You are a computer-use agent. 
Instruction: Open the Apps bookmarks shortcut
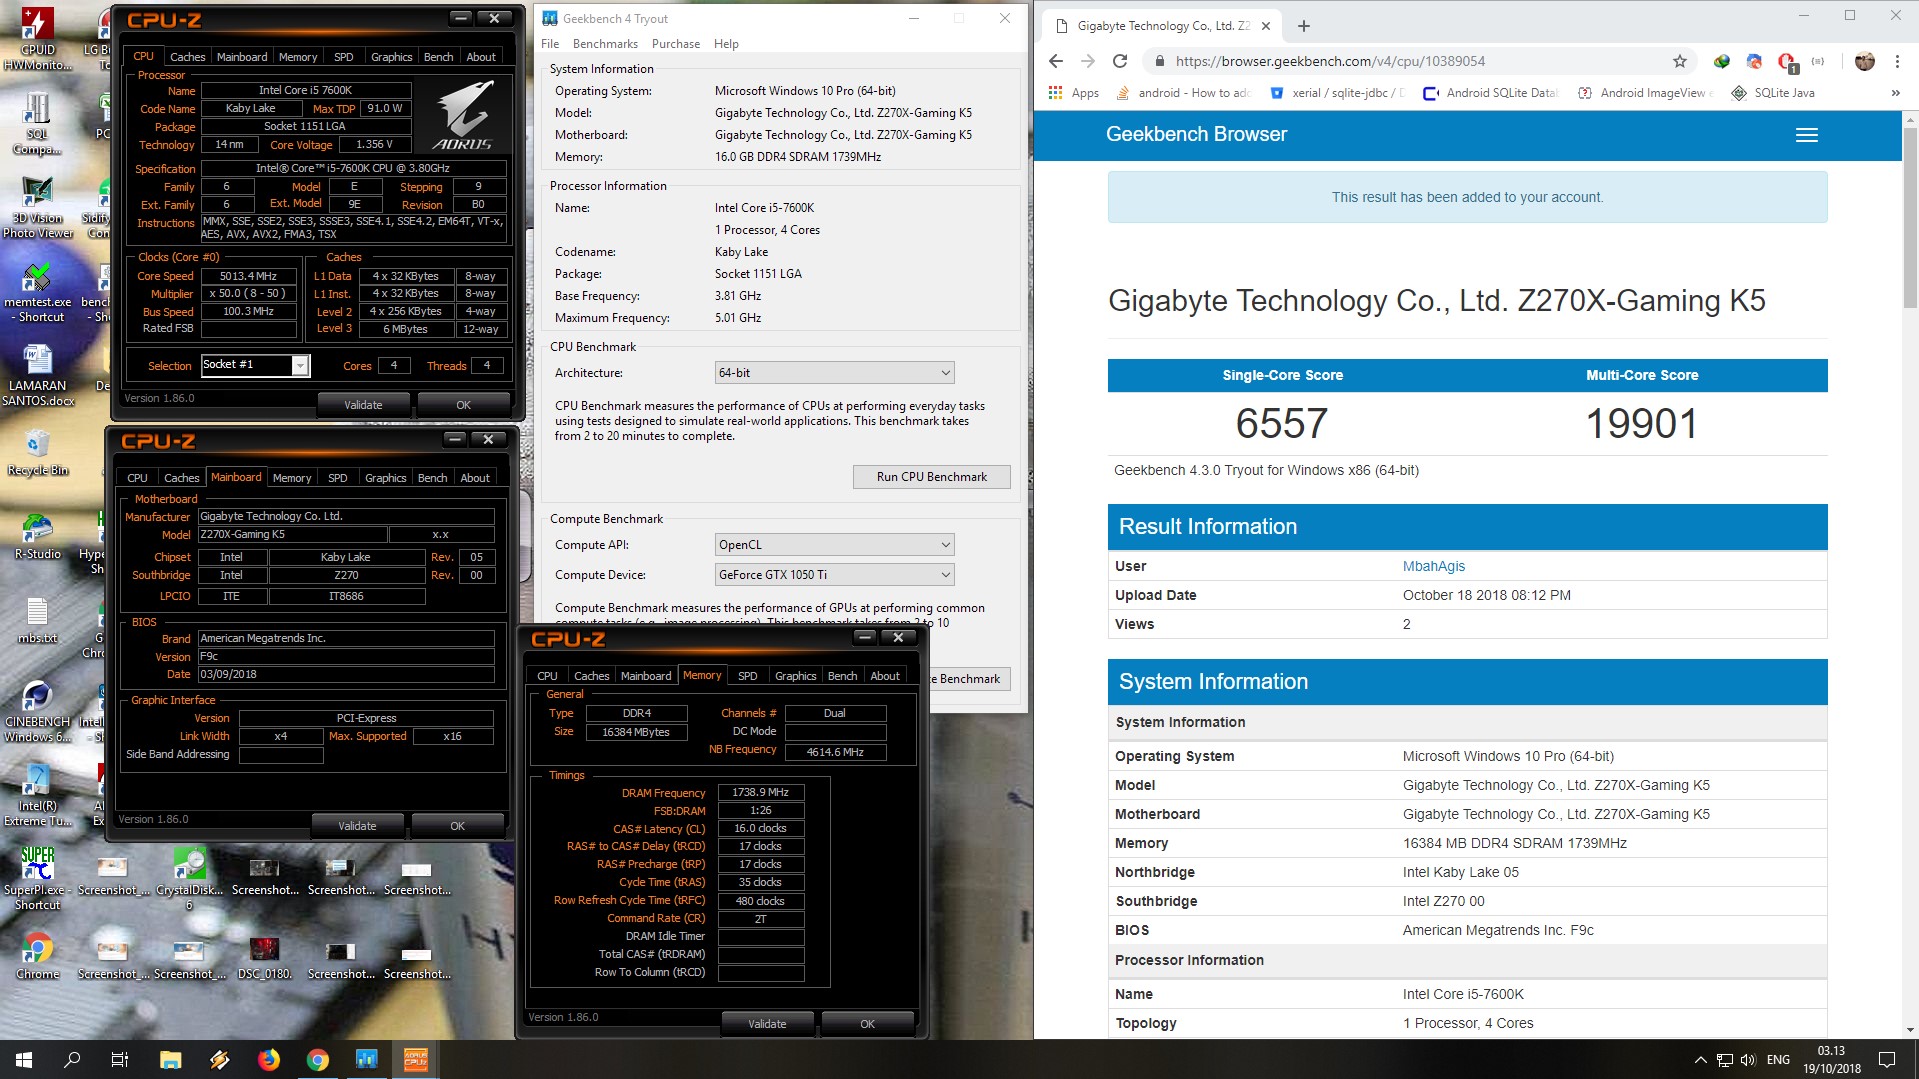pyautogui.click(x=1074, y=93)
